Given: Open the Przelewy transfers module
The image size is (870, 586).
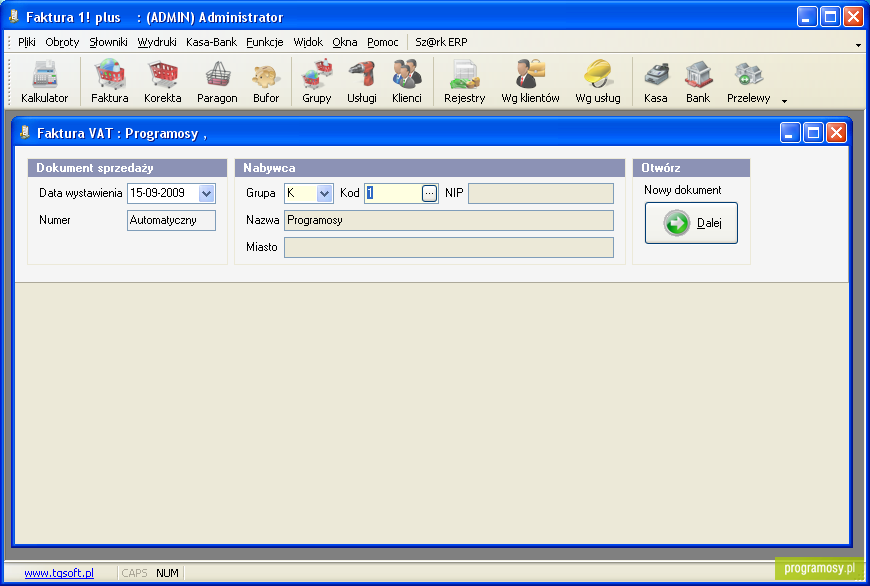Looking at the screenshot, I should (748, 82).
